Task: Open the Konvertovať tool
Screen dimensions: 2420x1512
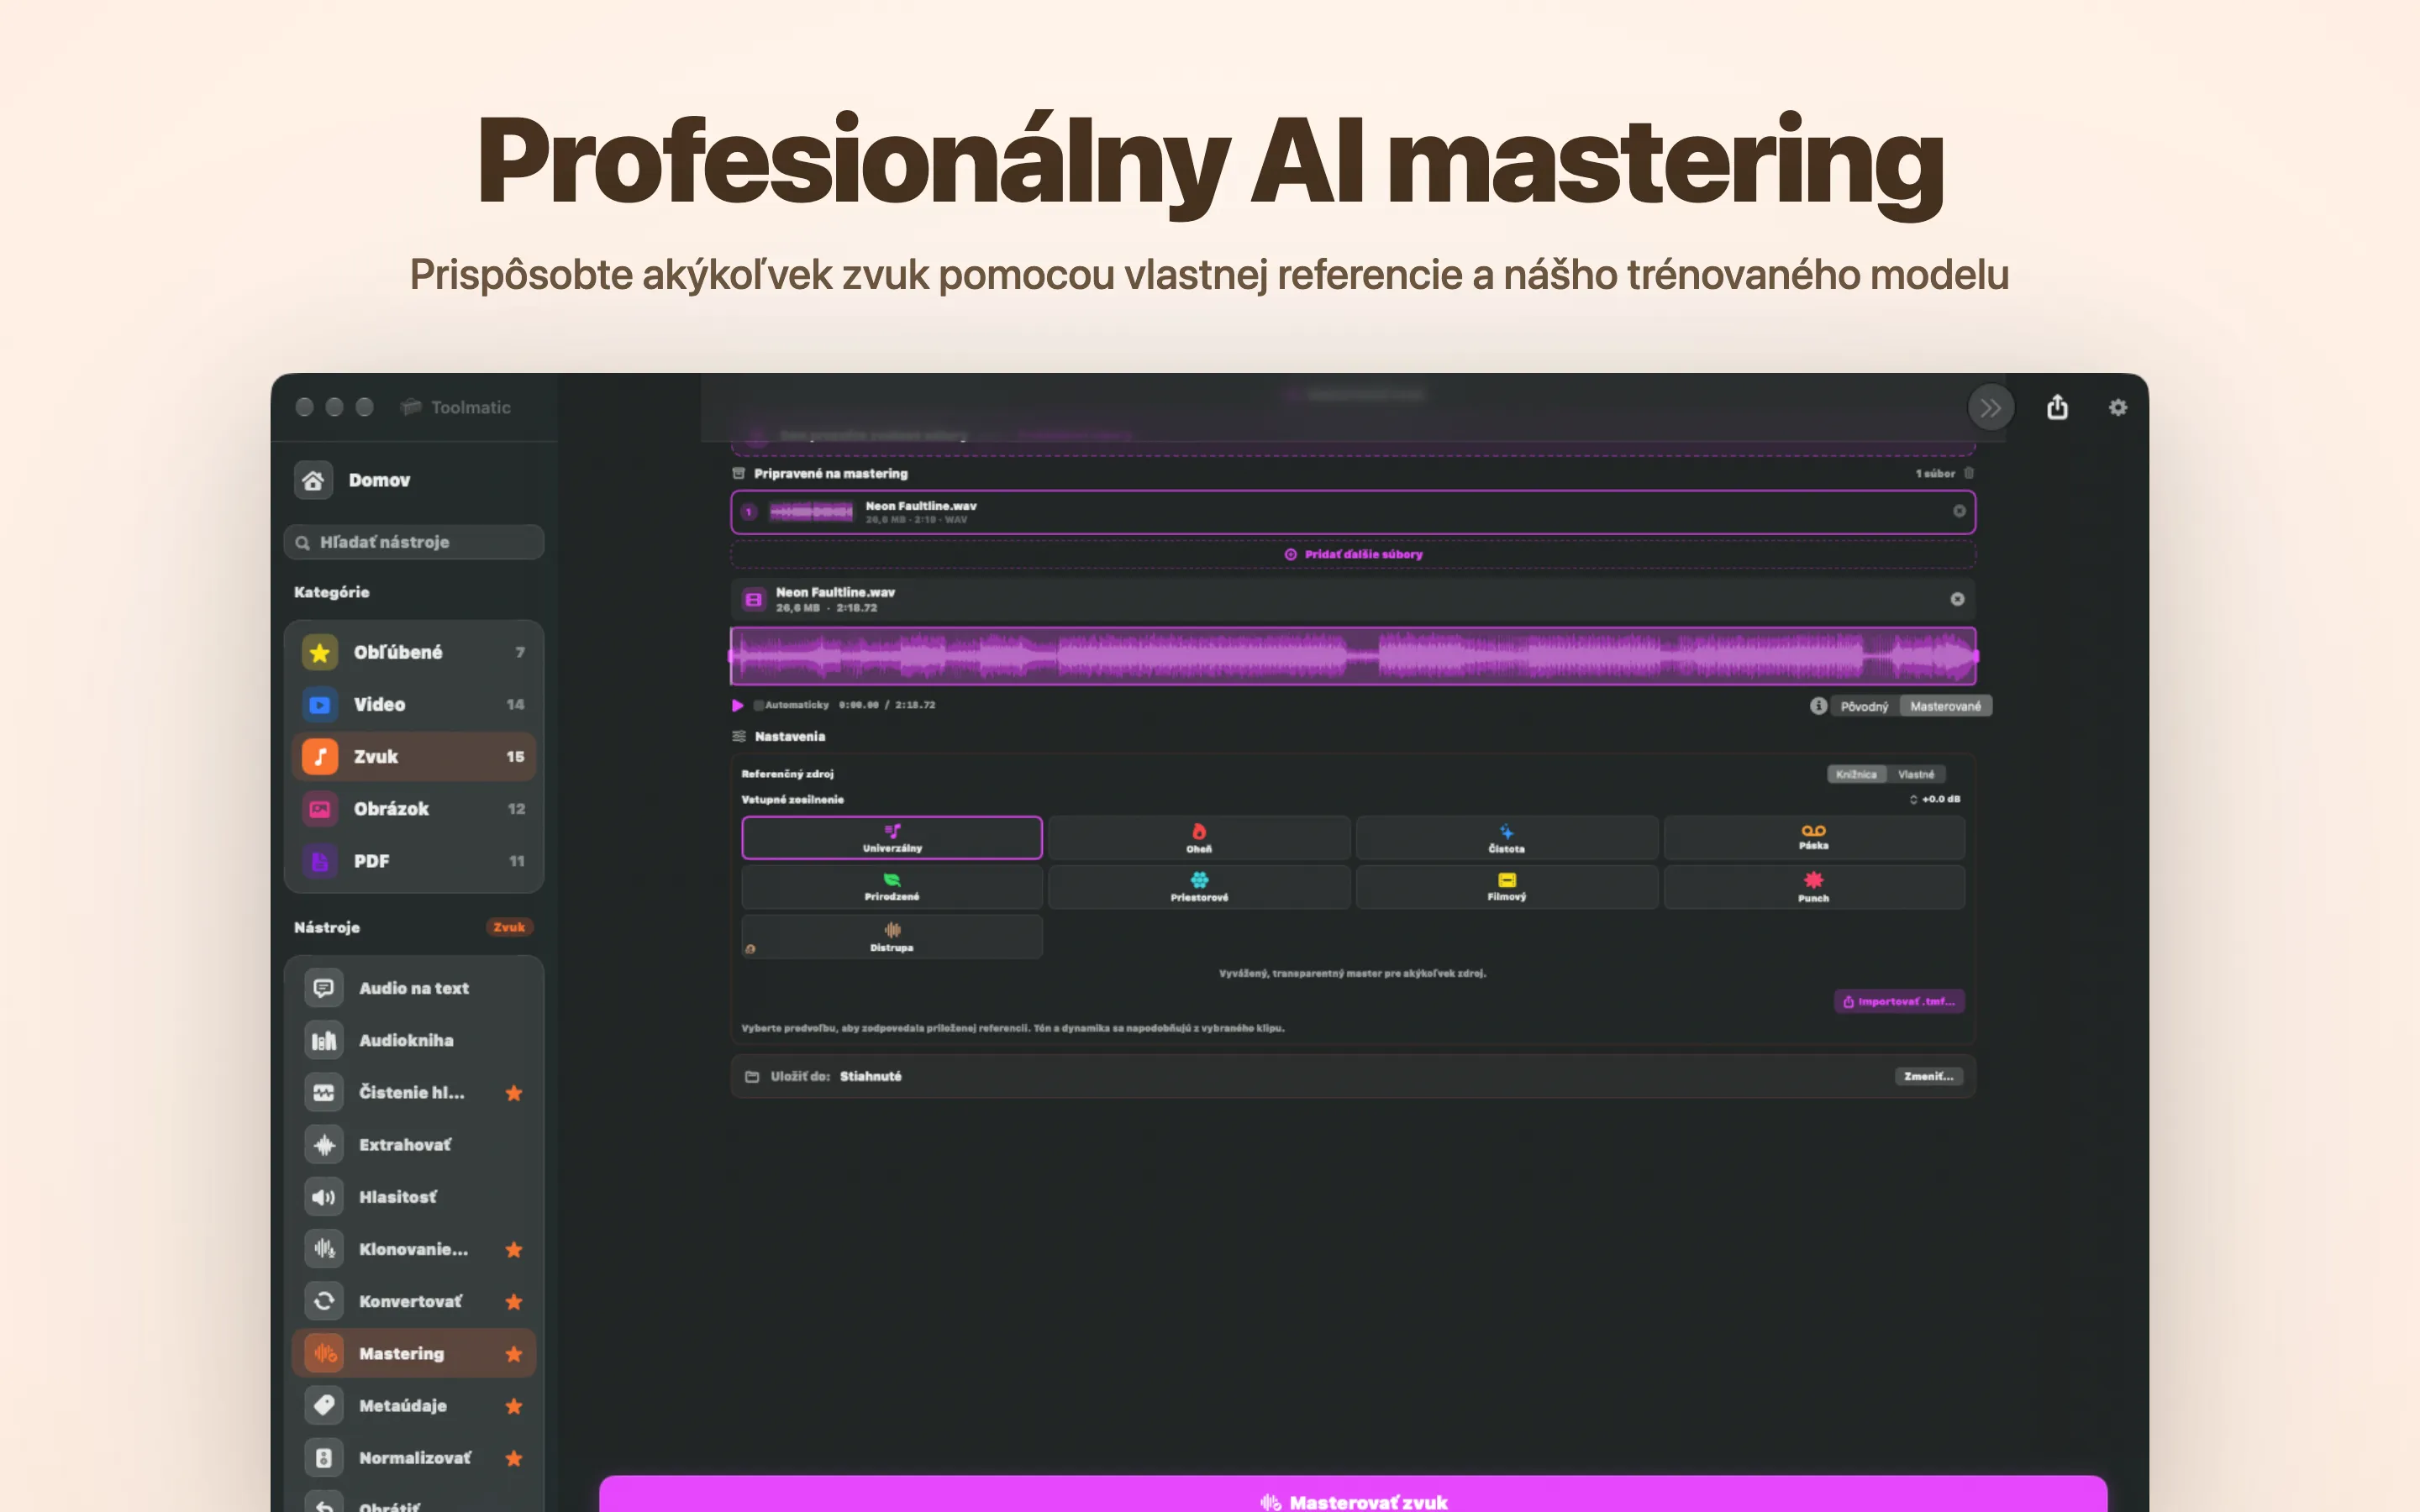Action: (414, 1301)
